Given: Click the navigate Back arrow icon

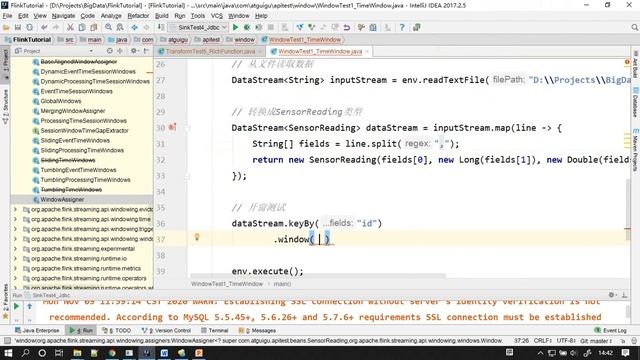Looking at the screenshot, I should (x=134, y=27).
